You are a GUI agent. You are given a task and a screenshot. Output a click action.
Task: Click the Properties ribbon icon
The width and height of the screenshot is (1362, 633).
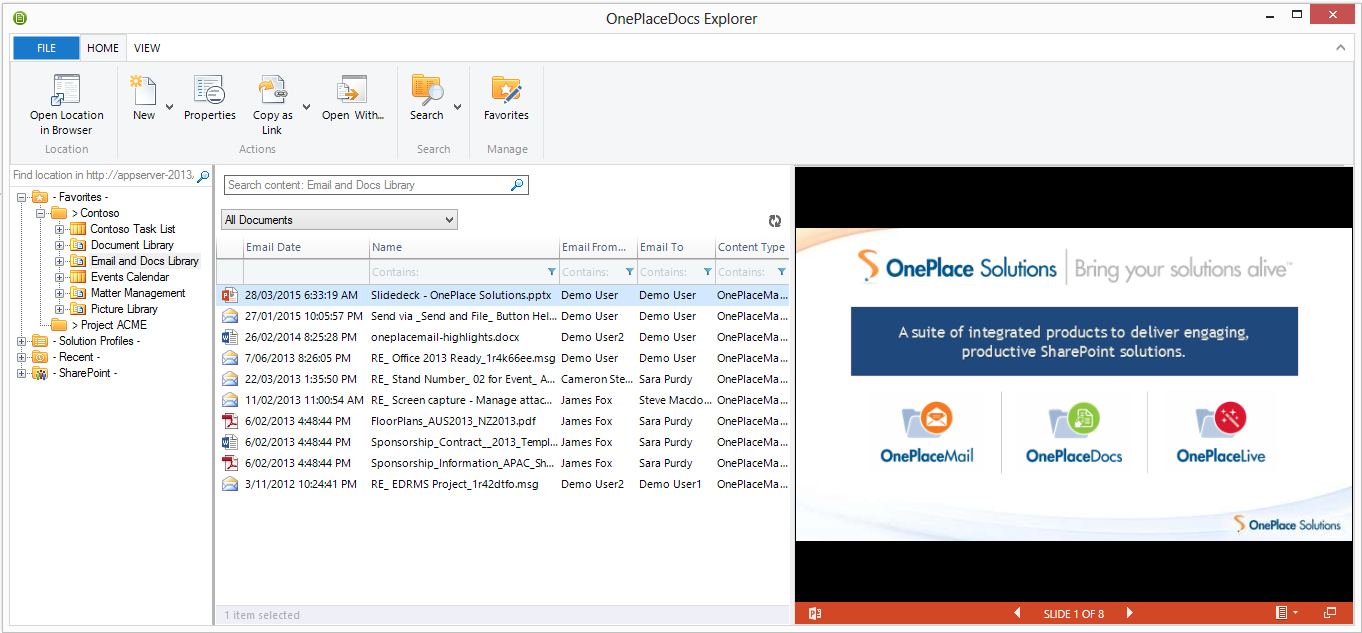tap(209, 91)
